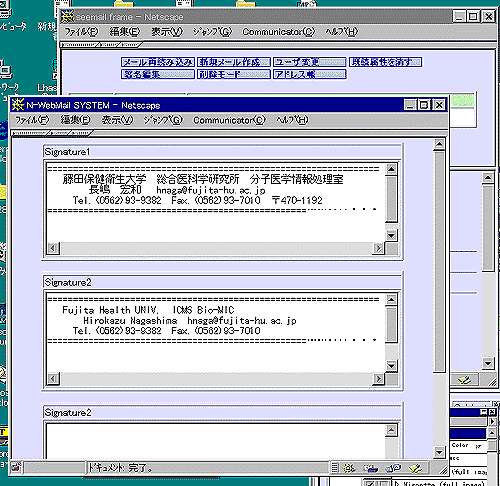
Task: Click into the empty third signature text area
Action: point(216,441)
